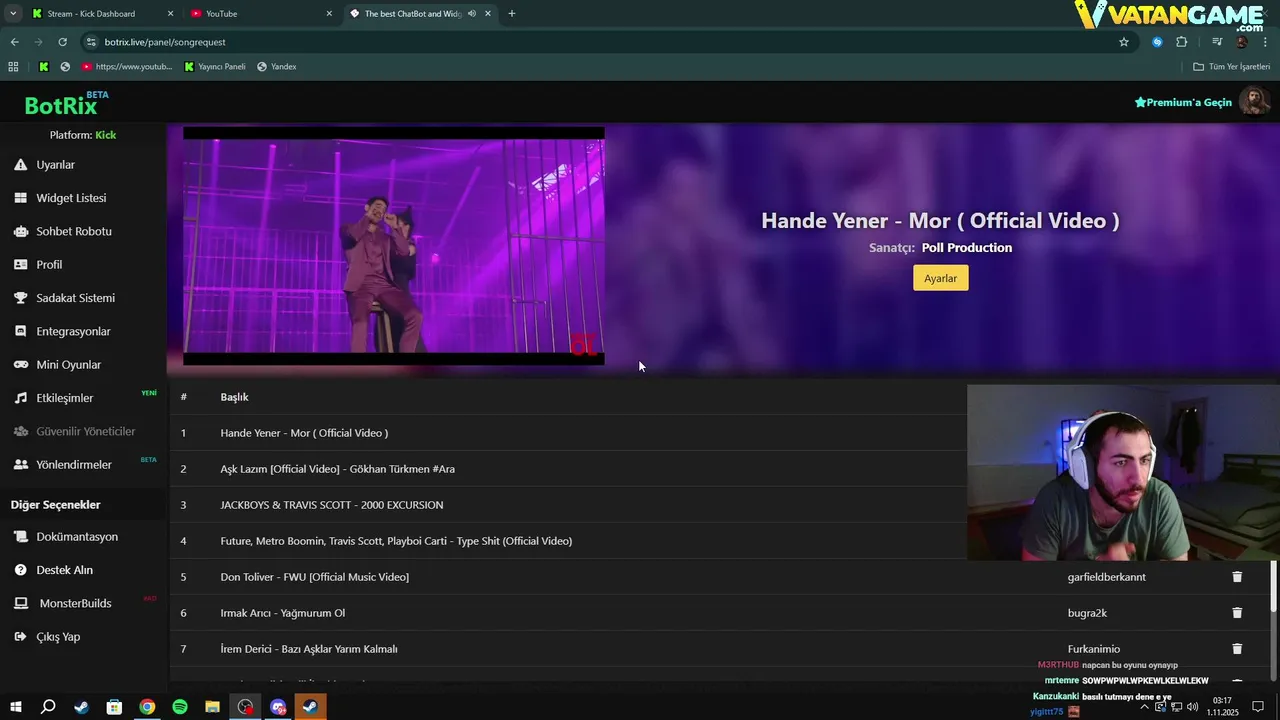Image resolution: width=1280 pixels, height=720 pixels.
Task: Open Spotify from the taskbar
Action: pyautogui.click(x=180, y=707)
